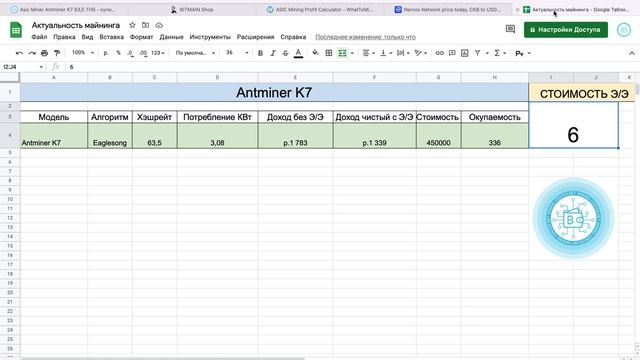Open the last change history link
Image resolution: width=640 pixels, height=360 pixels.
365,37
